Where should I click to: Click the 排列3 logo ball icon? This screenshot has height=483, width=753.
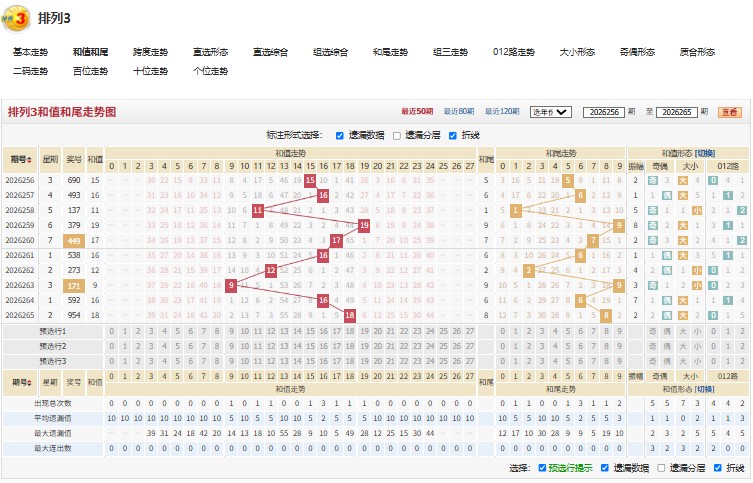[x=16, y=19]
